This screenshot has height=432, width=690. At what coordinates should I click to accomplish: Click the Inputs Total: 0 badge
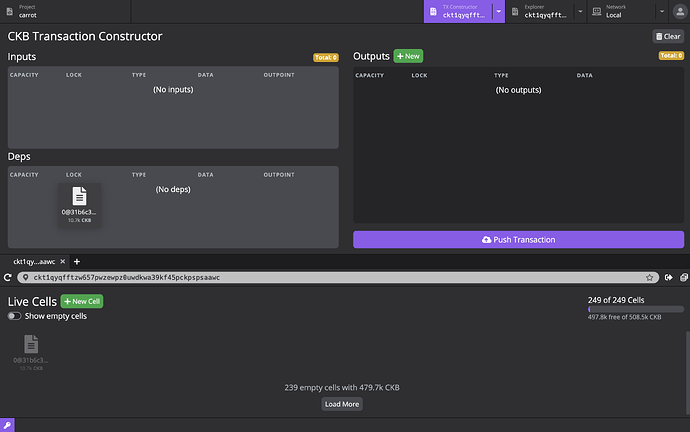(326, 58)
